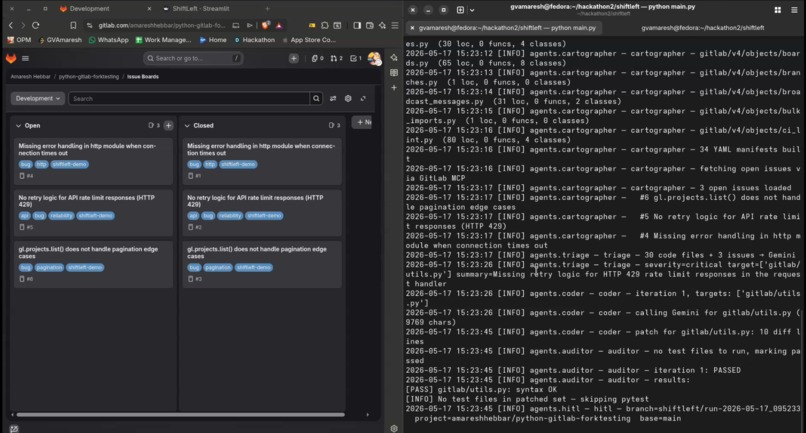Click the Brave shields icon in address bar
This screenshot has width=806, height=433.
[266, 25]
